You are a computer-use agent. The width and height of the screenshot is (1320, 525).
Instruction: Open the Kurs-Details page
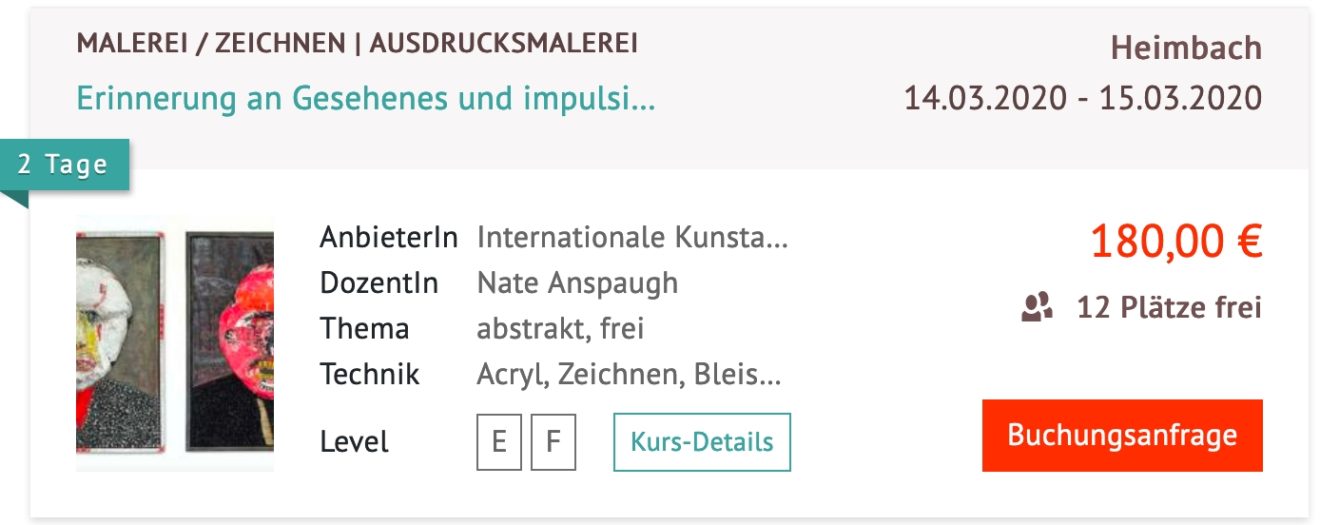[x=701, y=441]
